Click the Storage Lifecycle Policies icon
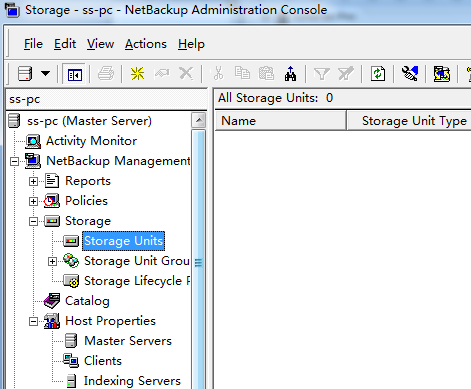This screenshot has height=389, width=471. click(x=71, y=281)
